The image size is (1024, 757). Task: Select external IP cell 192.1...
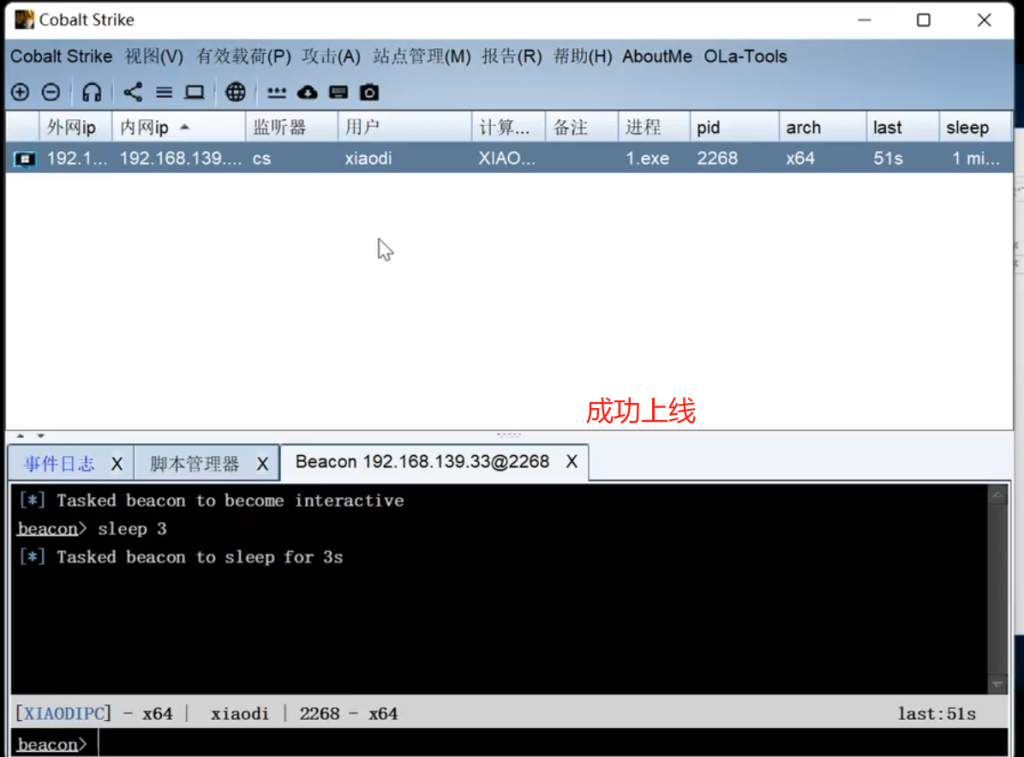click(77, 159)
